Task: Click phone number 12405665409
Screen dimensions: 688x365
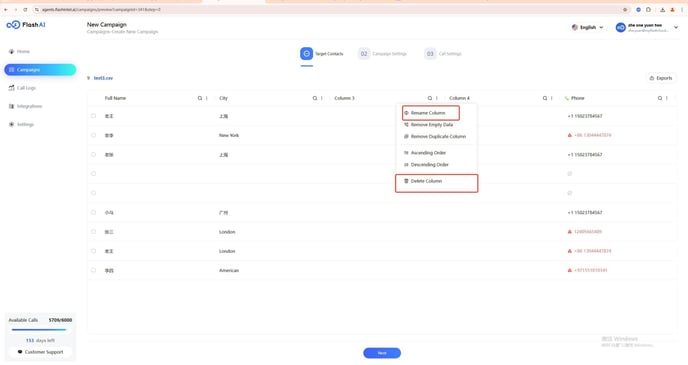Action: [x=588, y=232]
